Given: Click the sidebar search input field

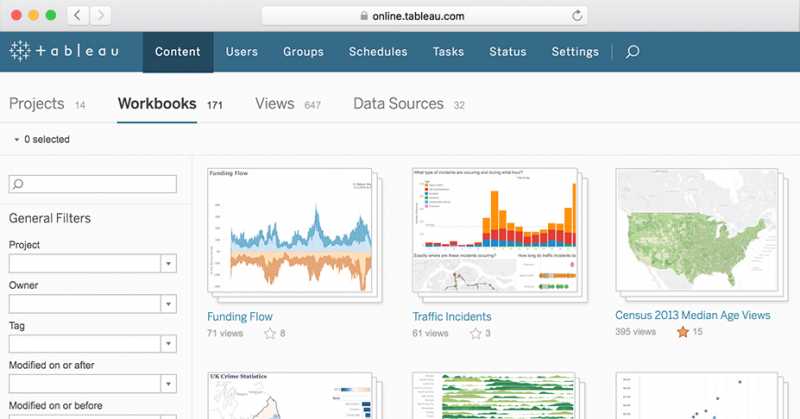Looking at the screenshot, I should (x=93, y=184).
